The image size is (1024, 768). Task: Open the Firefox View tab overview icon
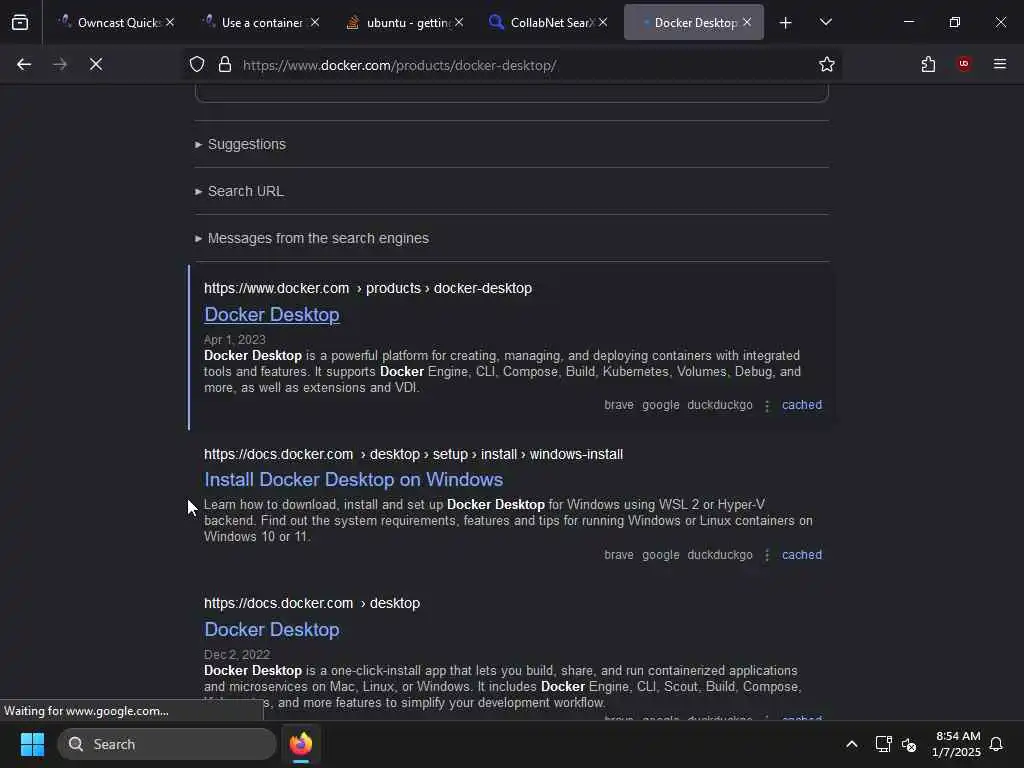[x=20, y=22]
